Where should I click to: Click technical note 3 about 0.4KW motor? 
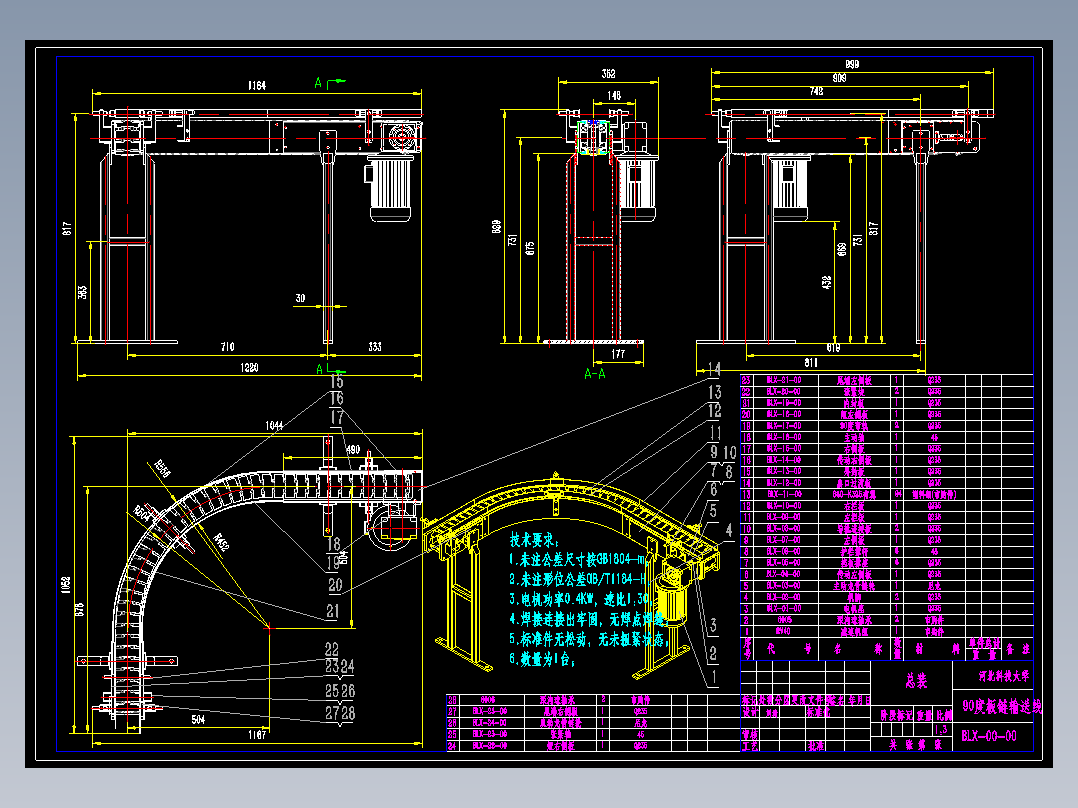(x=580, y=599)
